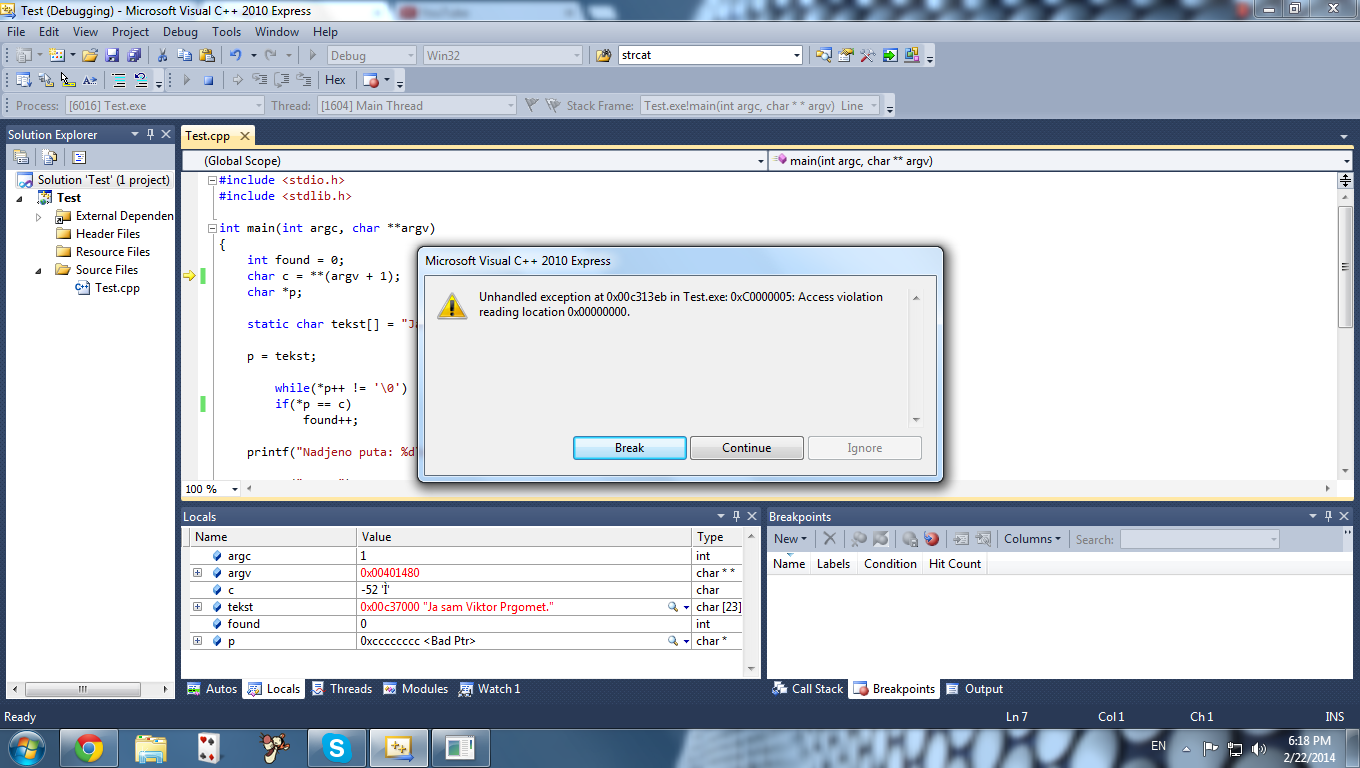1360x768 pixels.
Task: Click the Type column header in Locals
Action: coord(717,537)
